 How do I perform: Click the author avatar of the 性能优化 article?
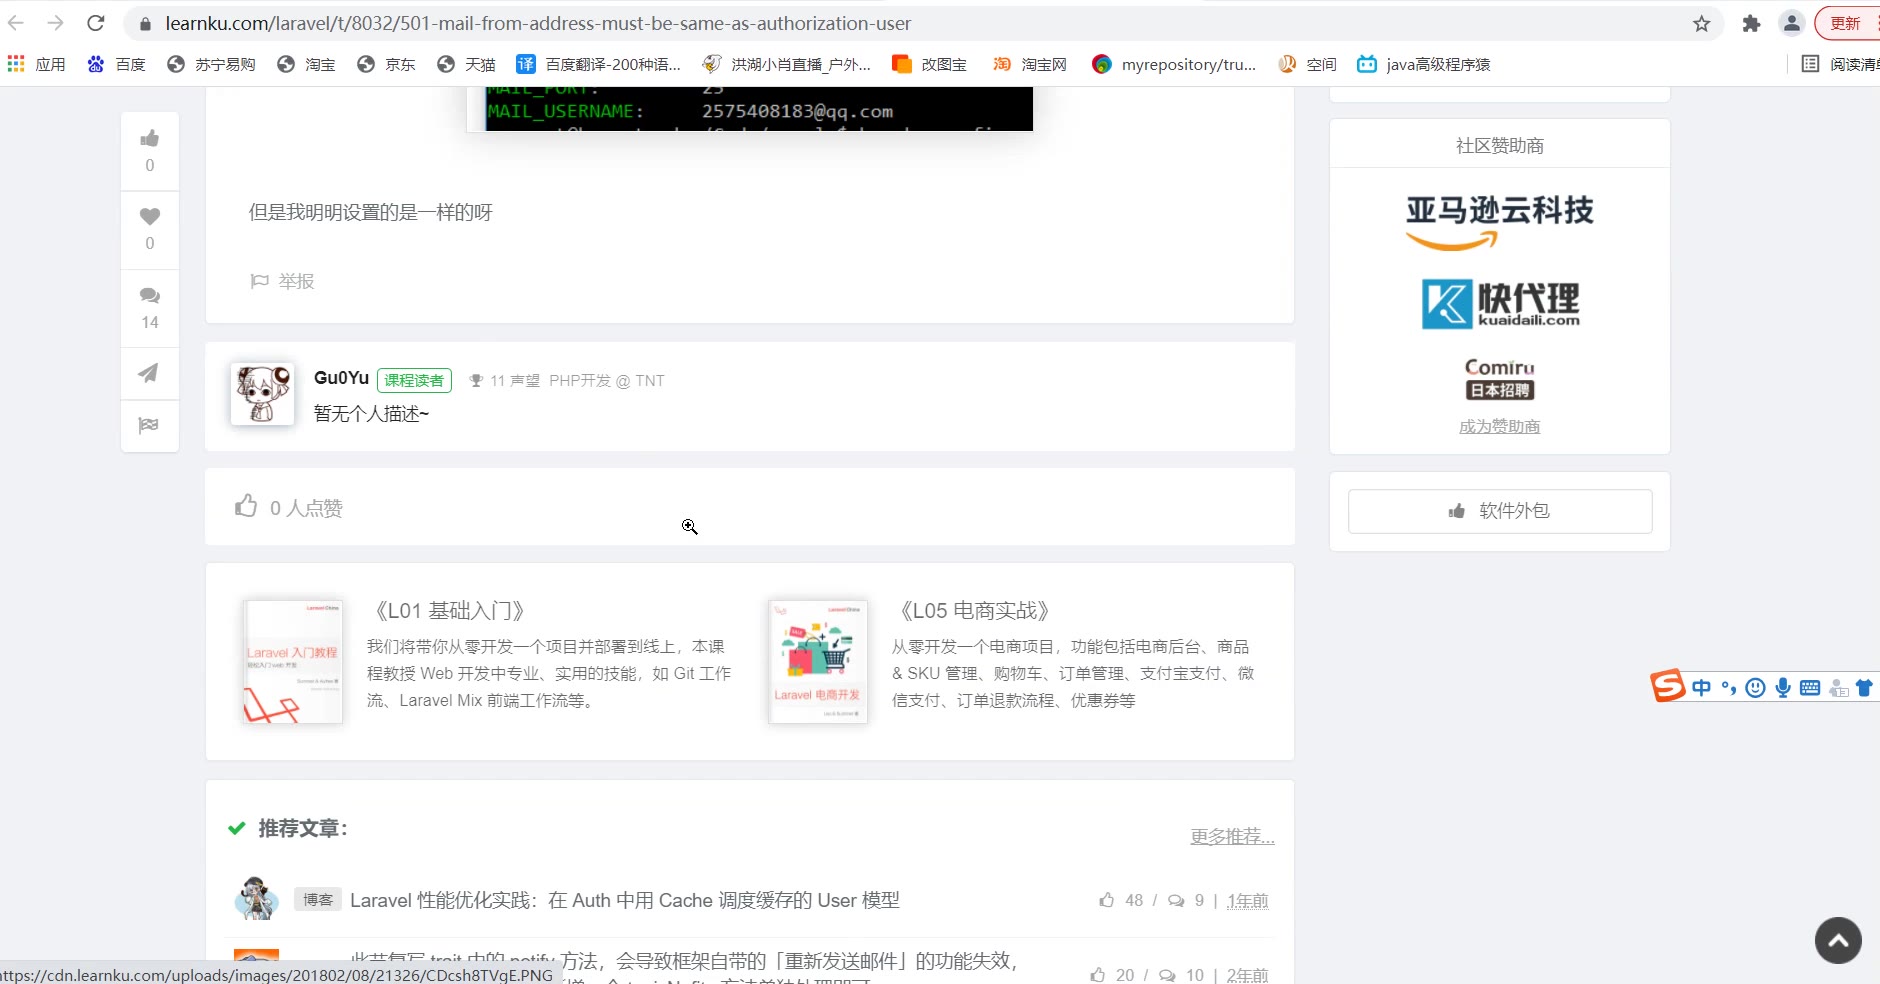tap(256, 899)
